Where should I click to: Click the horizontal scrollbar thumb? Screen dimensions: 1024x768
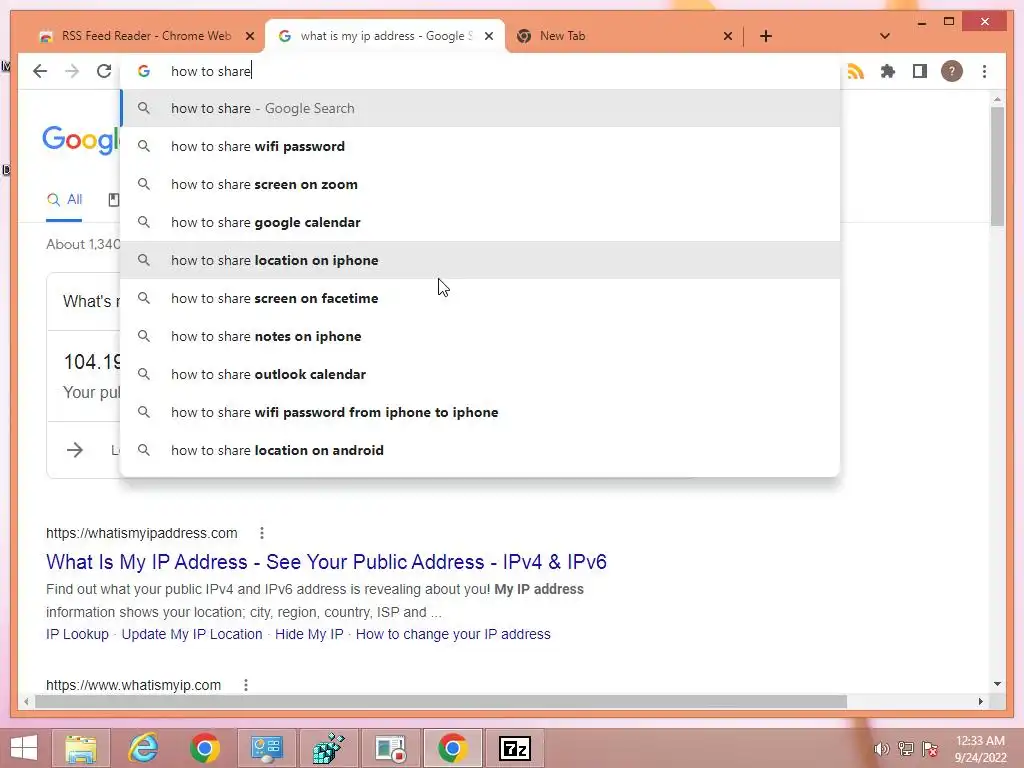441,701
